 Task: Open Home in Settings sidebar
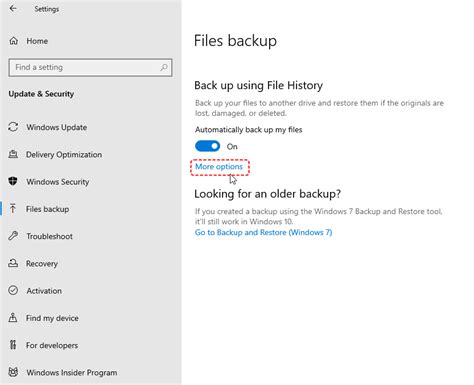click(37, 41)
